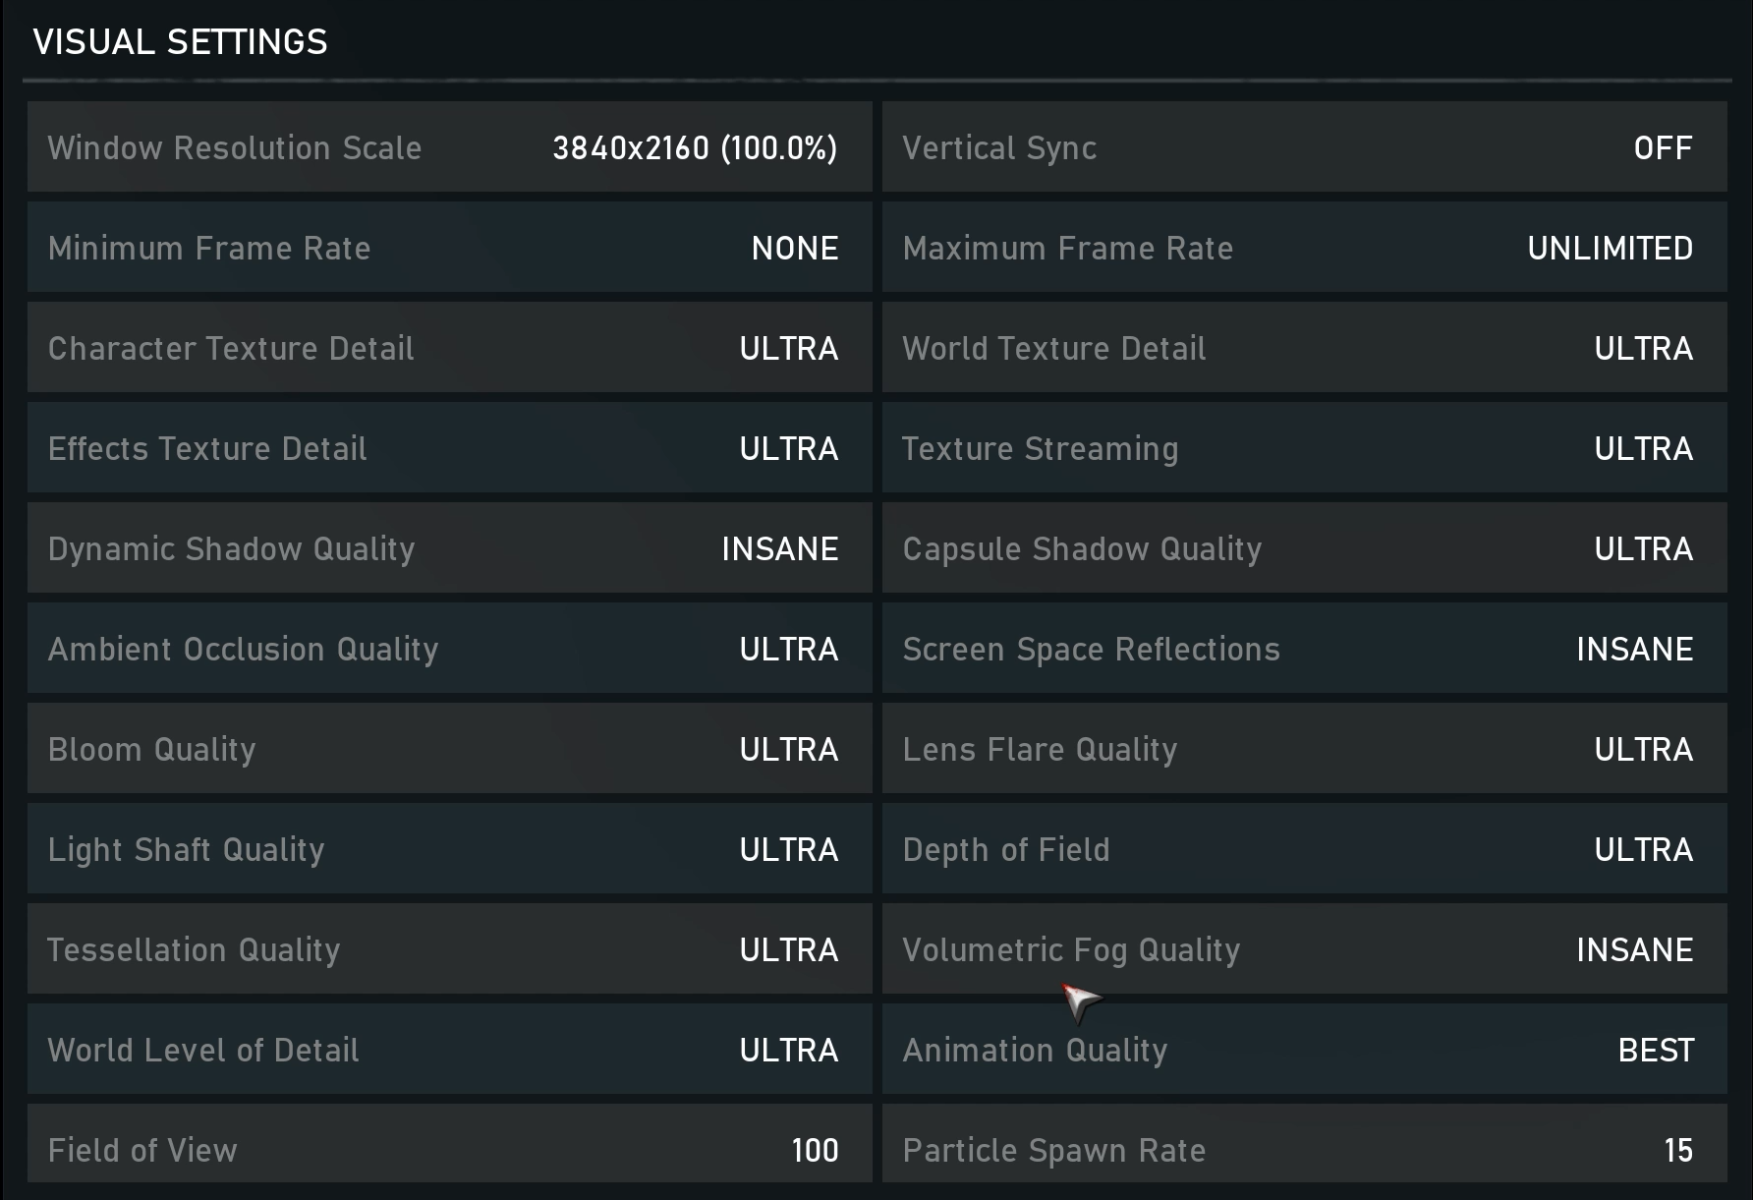This screenshot has width=1753, height=1200.
Task: Click the Capsule Shadow Quality row
Action: click(x=1304, y=548)
